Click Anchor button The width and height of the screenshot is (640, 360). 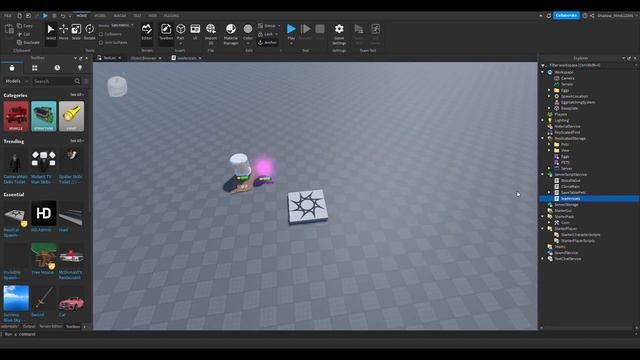pos(268,42)
